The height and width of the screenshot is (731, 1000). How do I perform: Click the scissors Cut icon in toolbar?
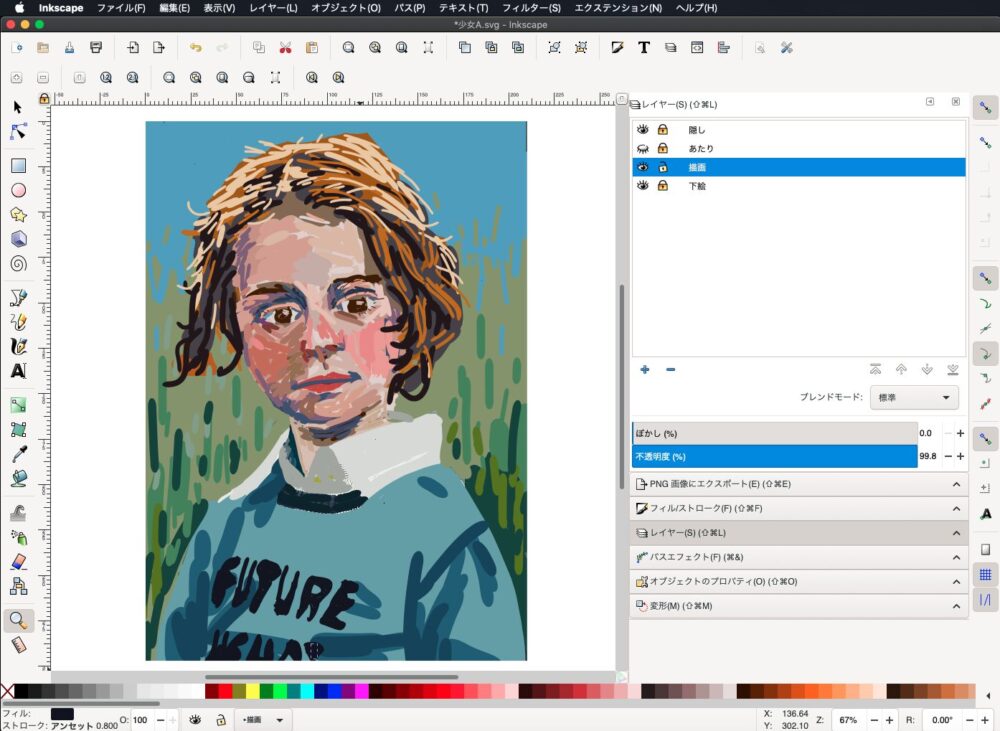285,47
